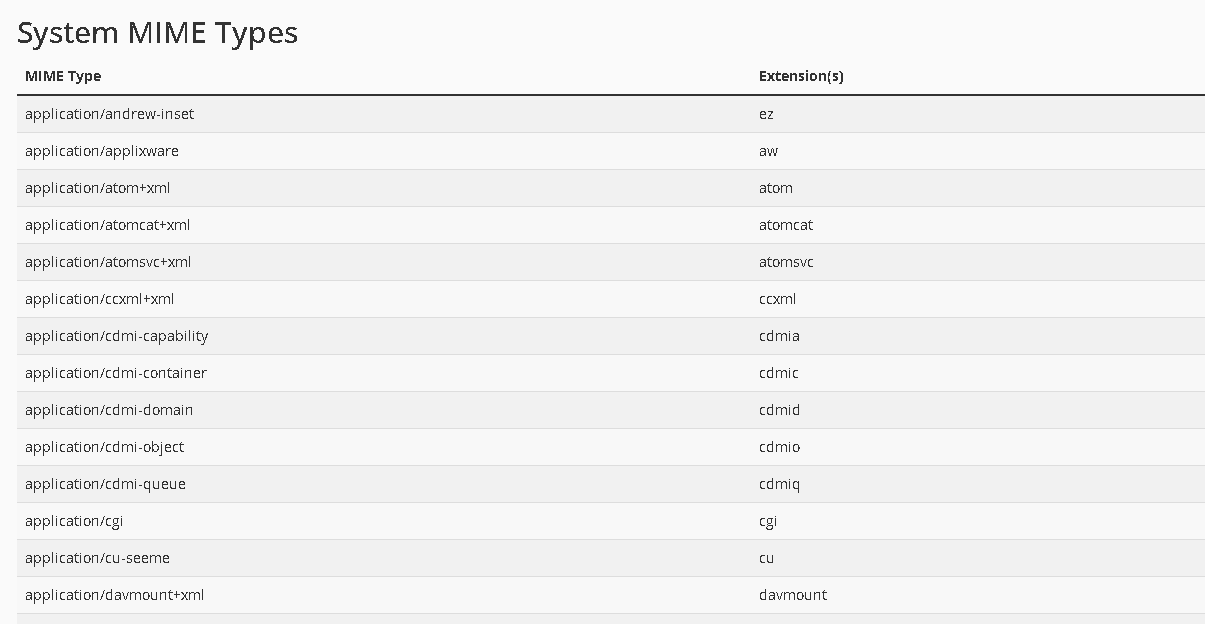Click the Extension(s) column header
Screen dimensions: 1205x624
[x=801, y=76]
